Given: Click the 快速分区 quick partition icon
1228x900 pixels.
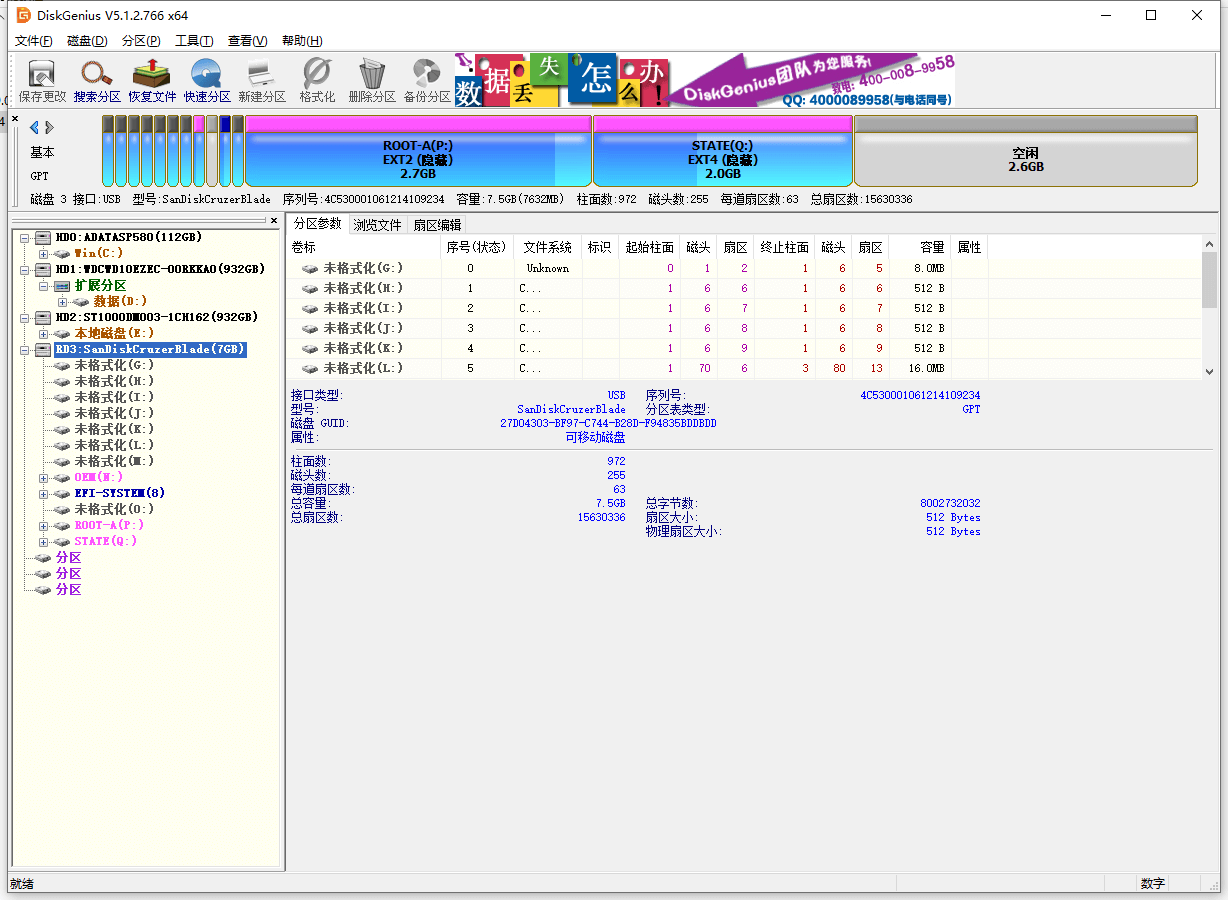Looking at the screenshot, I should pyautogui.click(x=207, y=80).
